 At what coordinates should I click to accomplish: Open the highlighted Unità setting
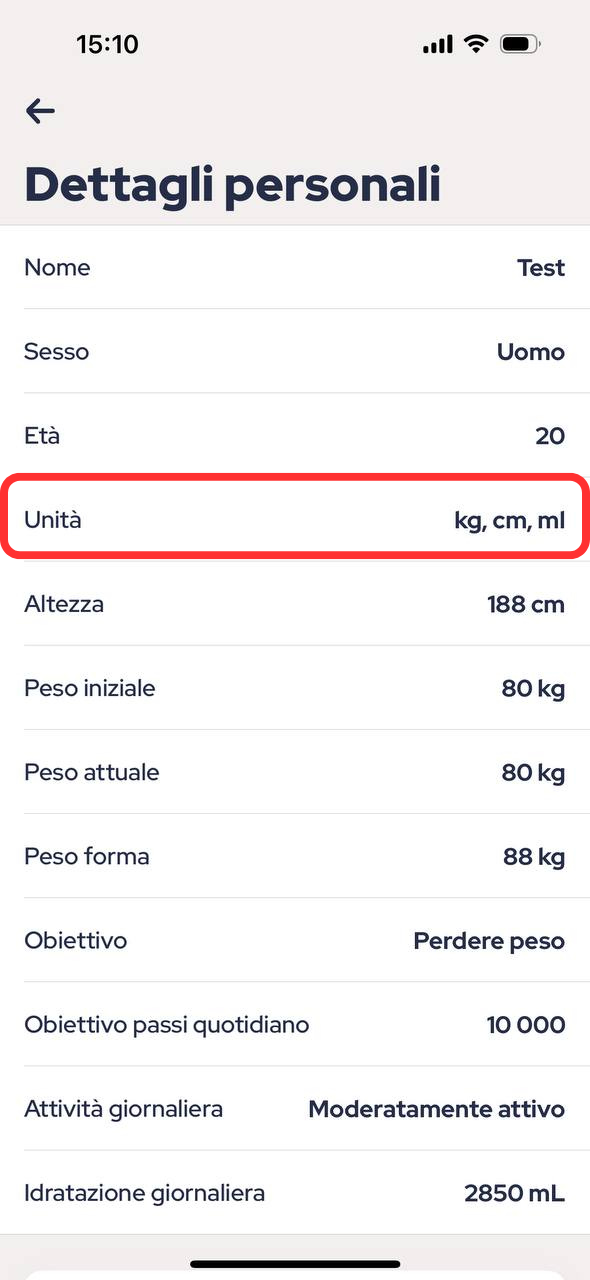pos(295,519)
